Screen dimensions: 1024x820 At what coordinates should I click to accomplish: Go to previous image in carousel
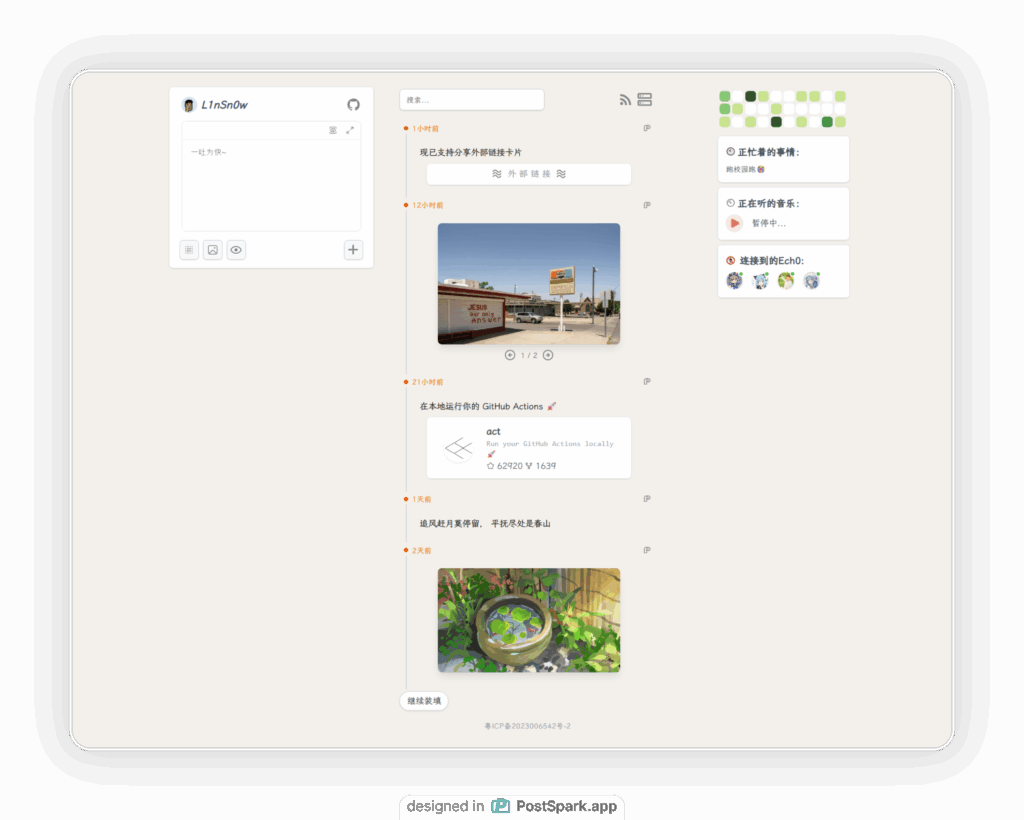coord(510,355)
